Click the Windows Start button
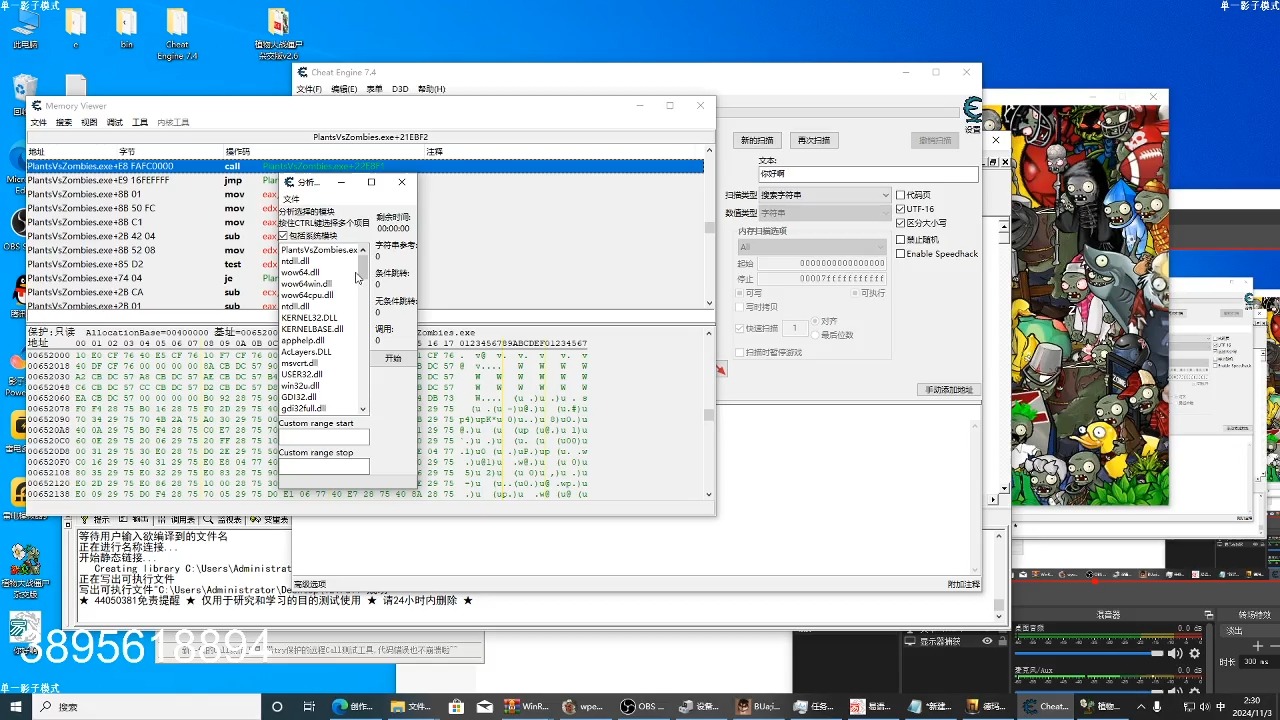Image resolution: width=1280 pixels, height=720 pixels. click(x=16, y=706)
